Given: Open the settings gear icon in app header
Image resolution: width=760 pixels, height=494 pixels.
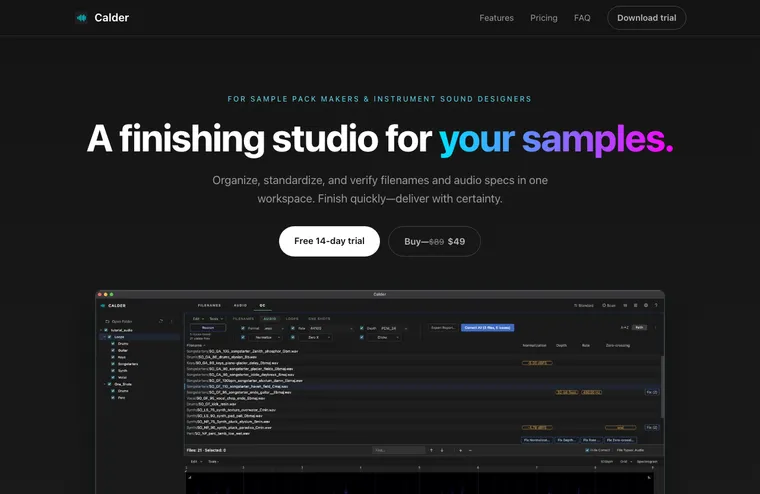Looking at the screenshot, I should [646, 305].
